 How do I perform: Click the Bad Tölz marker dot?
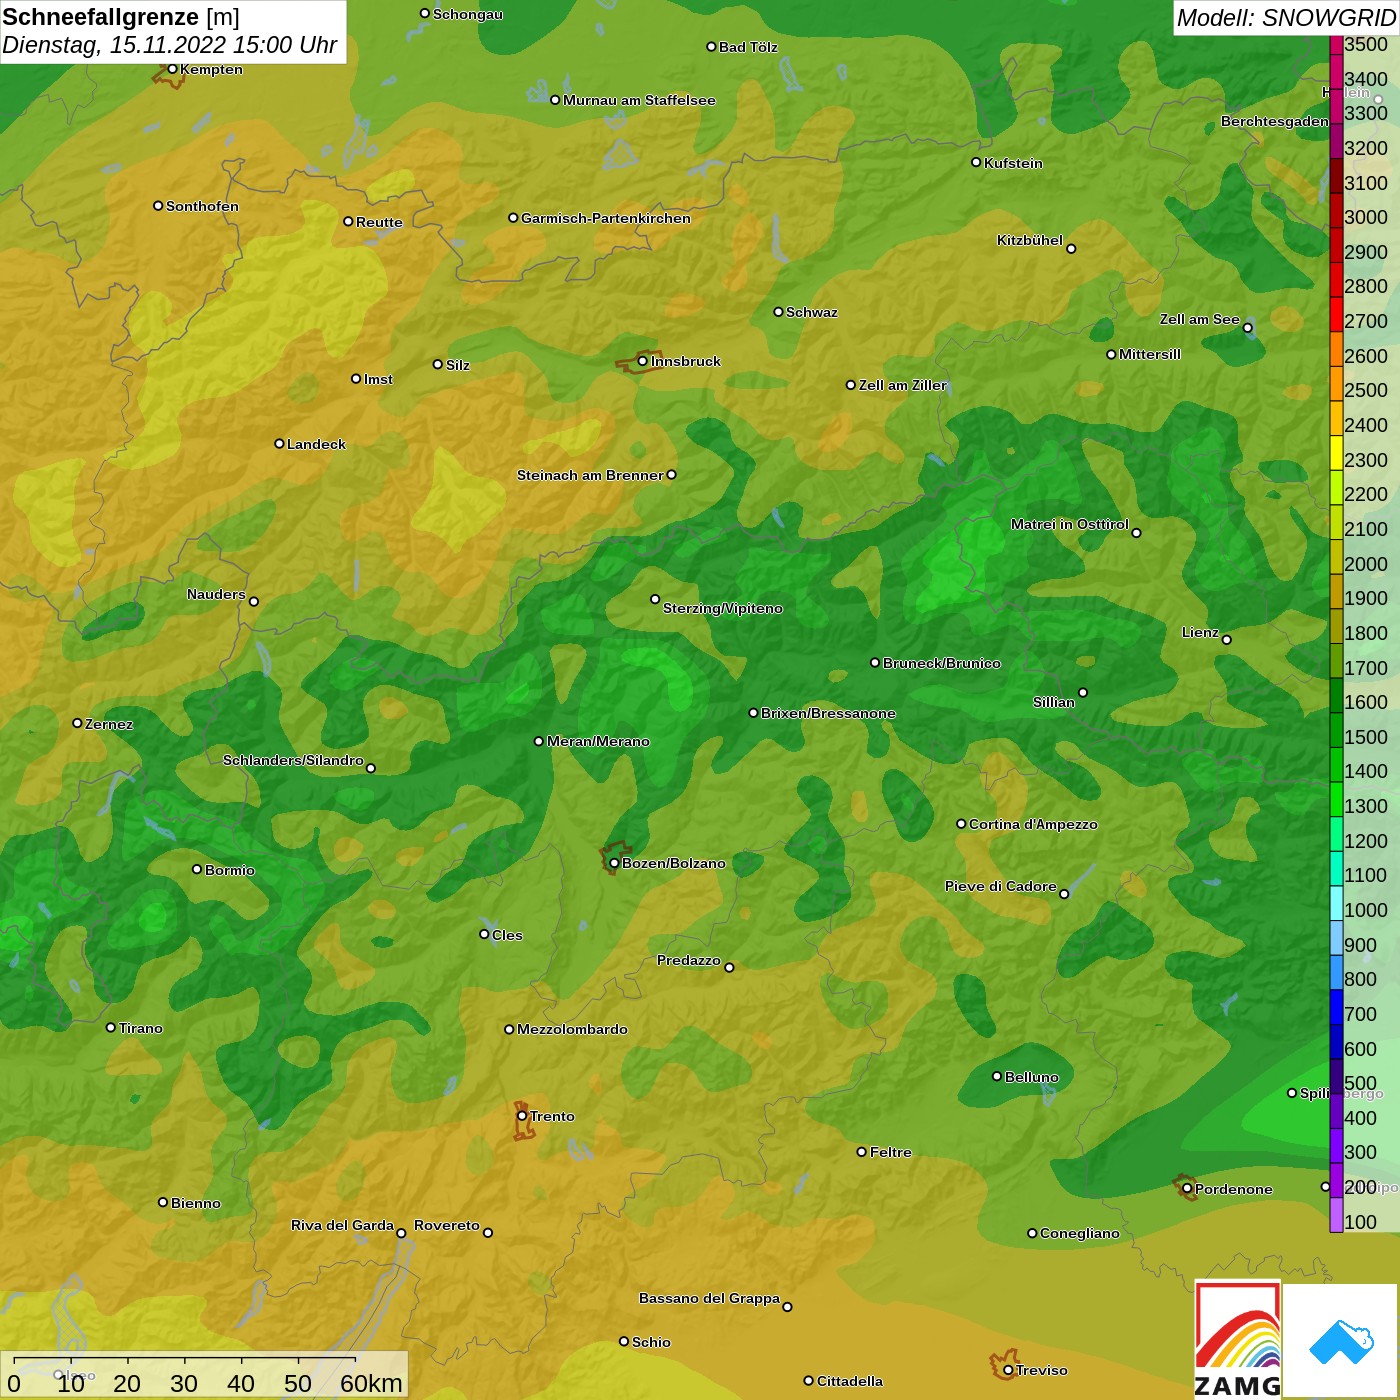tap(711, 47)
